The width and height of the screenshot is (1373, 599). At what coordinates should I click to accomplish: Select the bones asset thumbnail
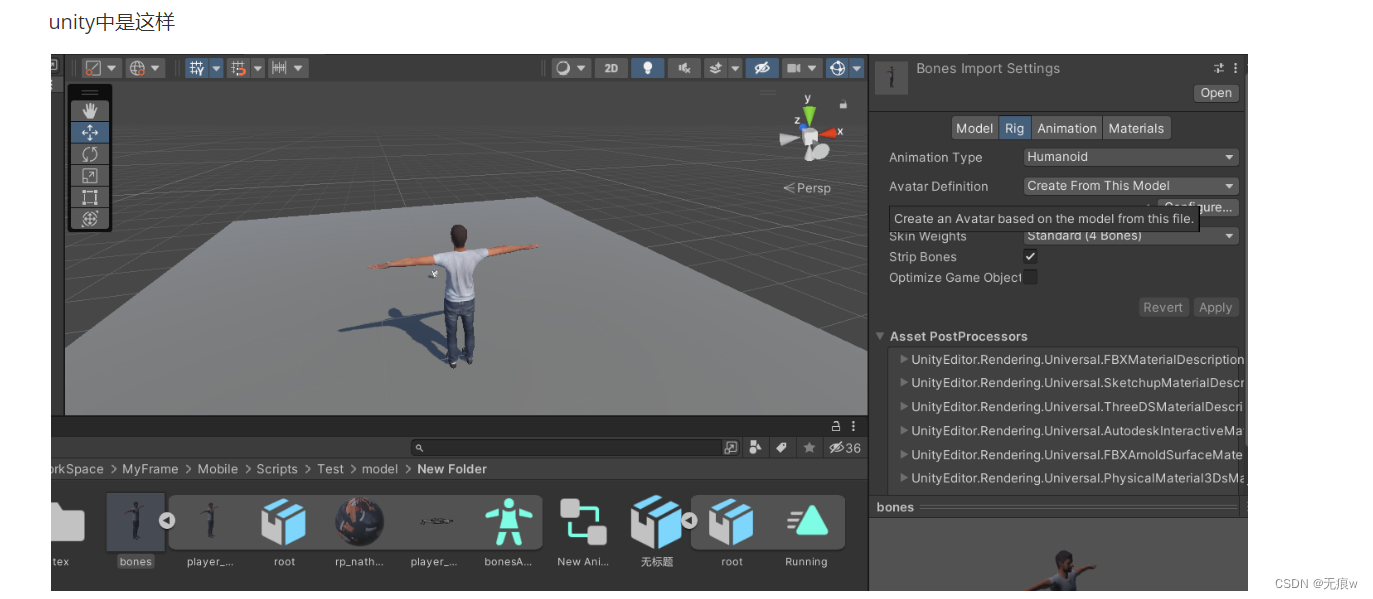pos(135,521)
